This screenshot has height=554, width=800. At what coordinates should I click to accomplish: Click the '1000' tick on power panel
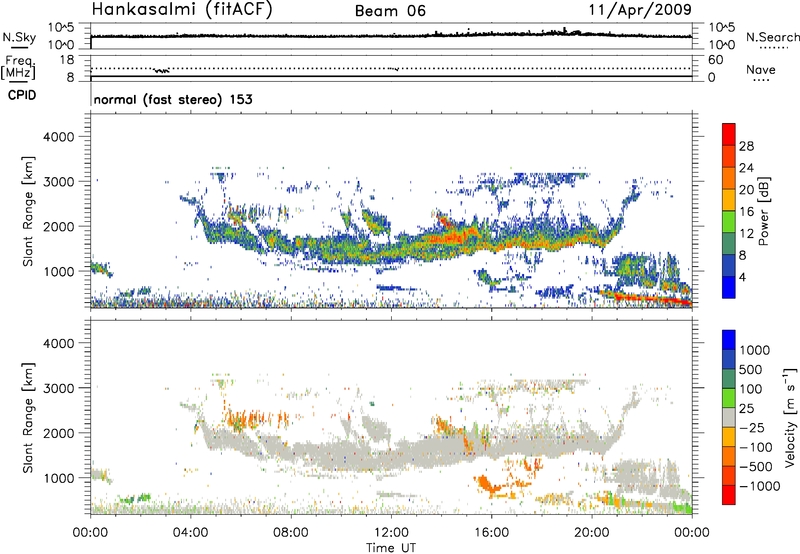58,271
